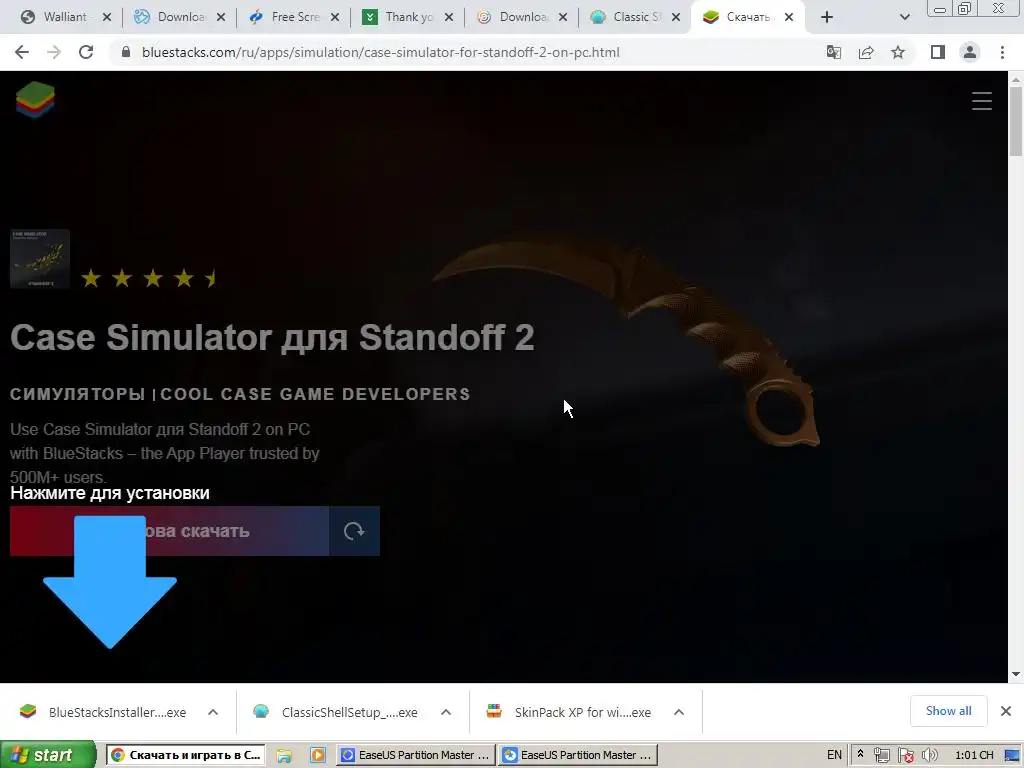This screenshot has width=1024, height=768.
Task: Close the Walliant tab
Action: [107, 17]
